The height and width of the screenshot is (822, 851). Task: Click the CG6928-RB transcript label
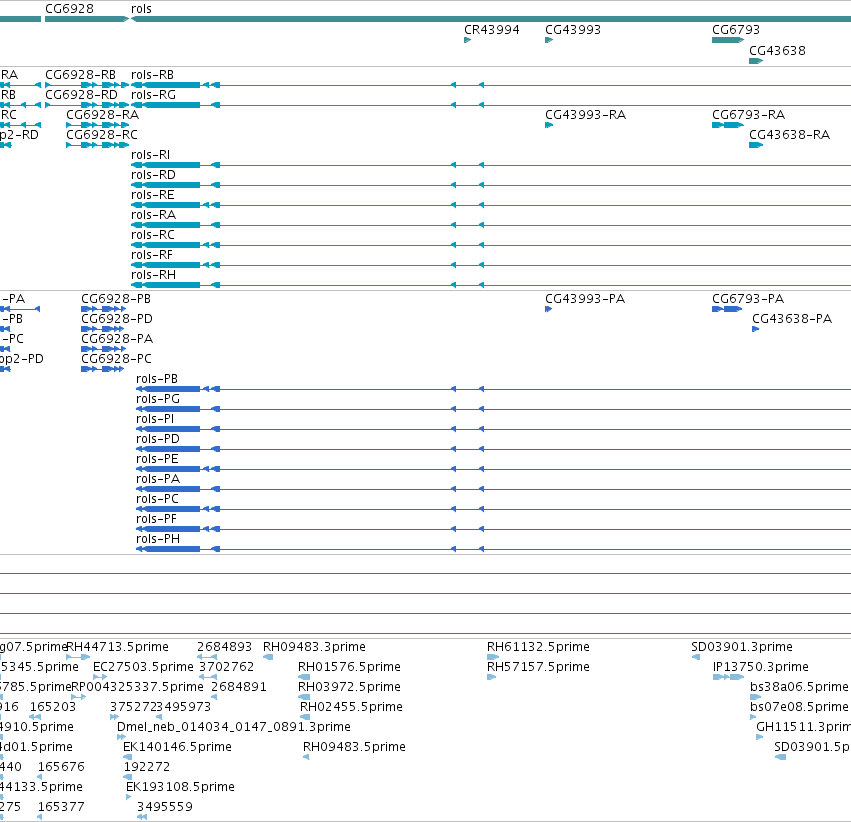click(x=80, y=75)
